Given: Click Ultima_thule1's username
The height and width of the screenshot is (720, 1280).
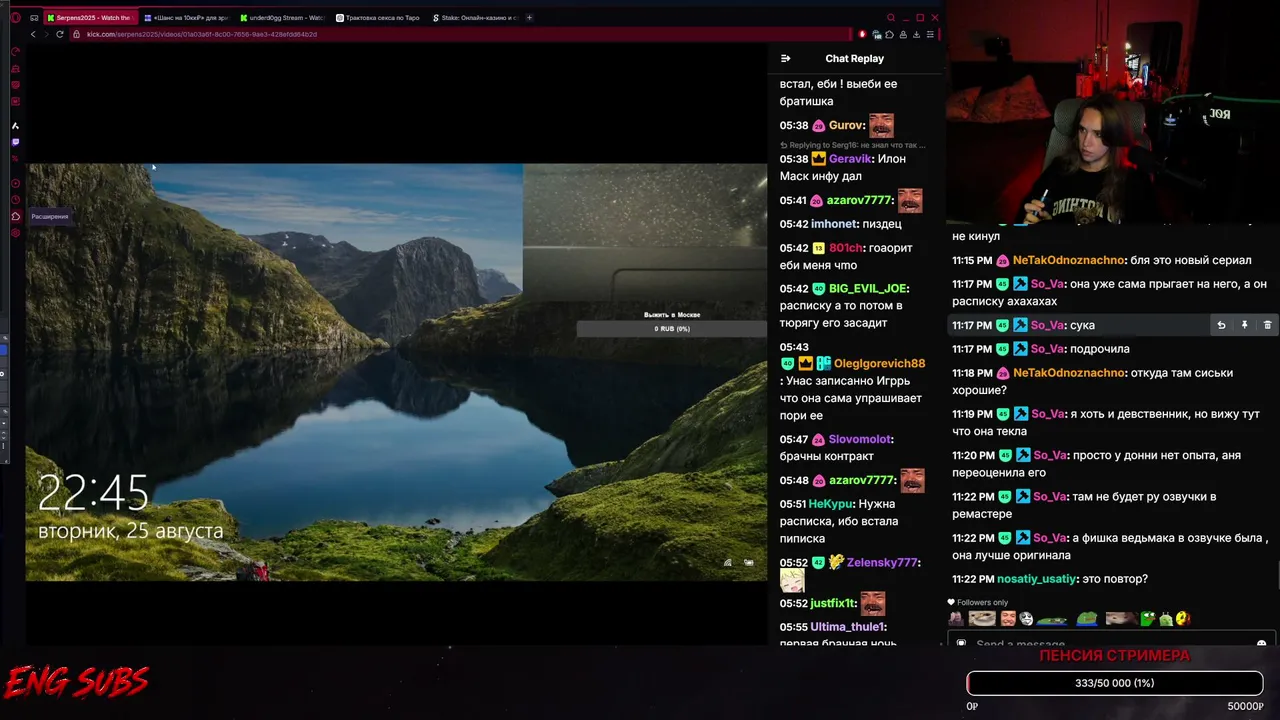Looking at the screenshot, I should pyautogui.click(x=848, y=627).
